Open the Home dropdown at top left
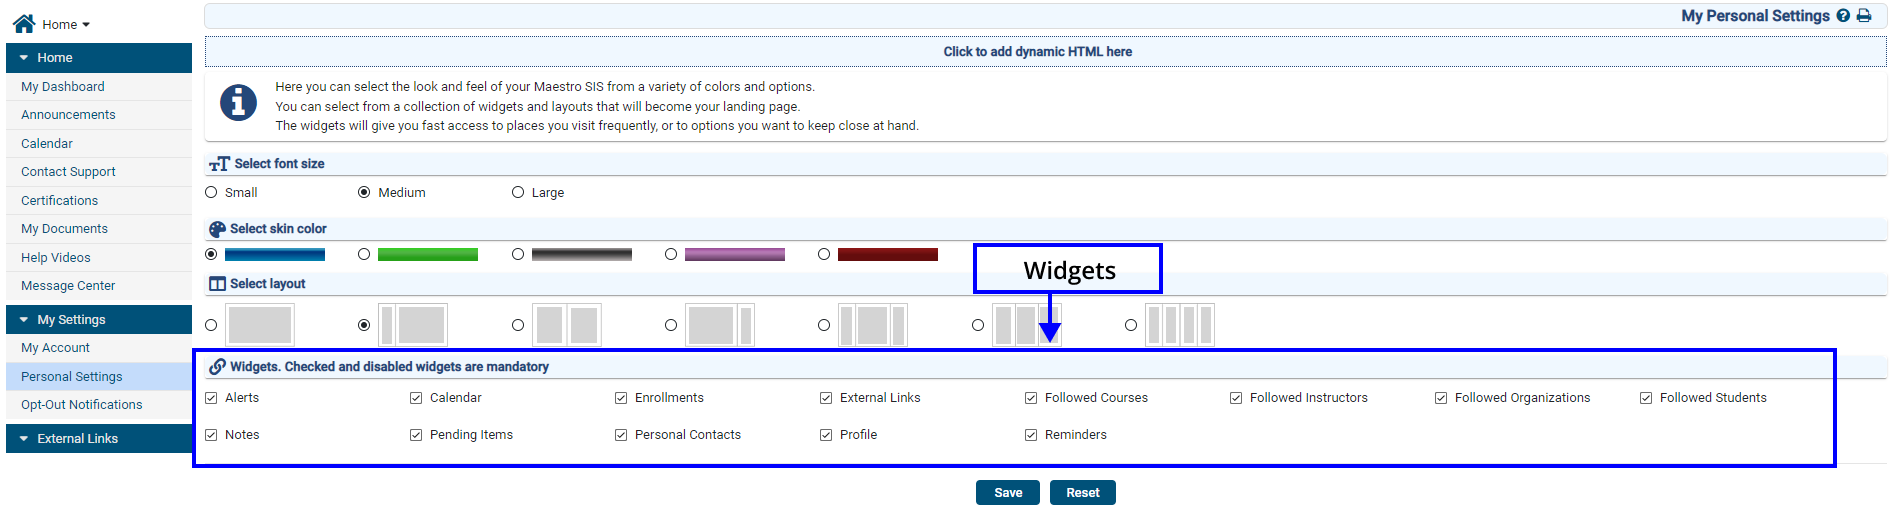Screen dimensions: 1893x516 [66, 24]
